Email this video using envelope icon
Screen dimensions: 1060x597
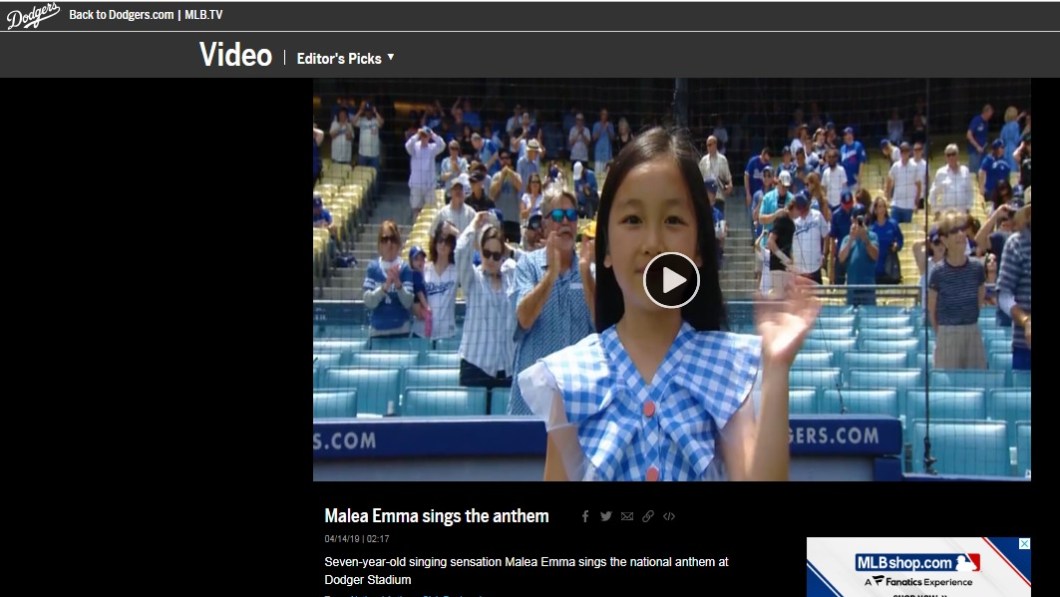click(x=627, y=517)
